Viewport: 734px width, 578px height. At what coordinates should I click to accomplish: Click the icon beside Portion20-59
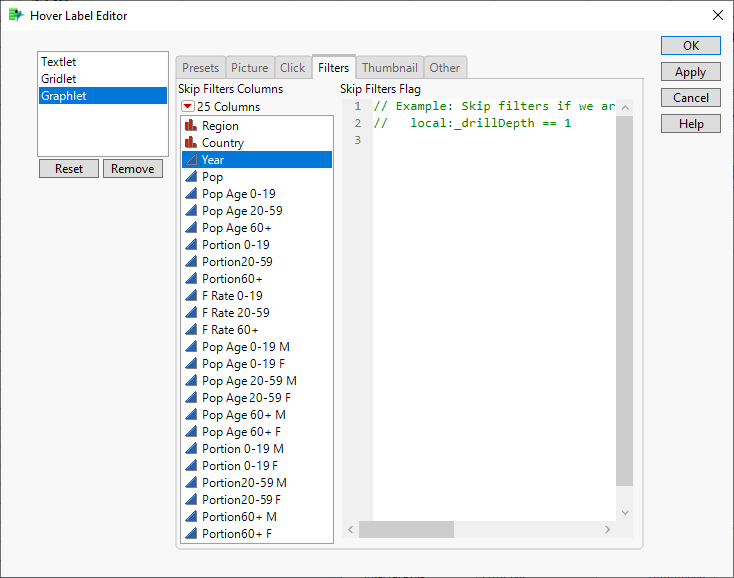[191, 262]
